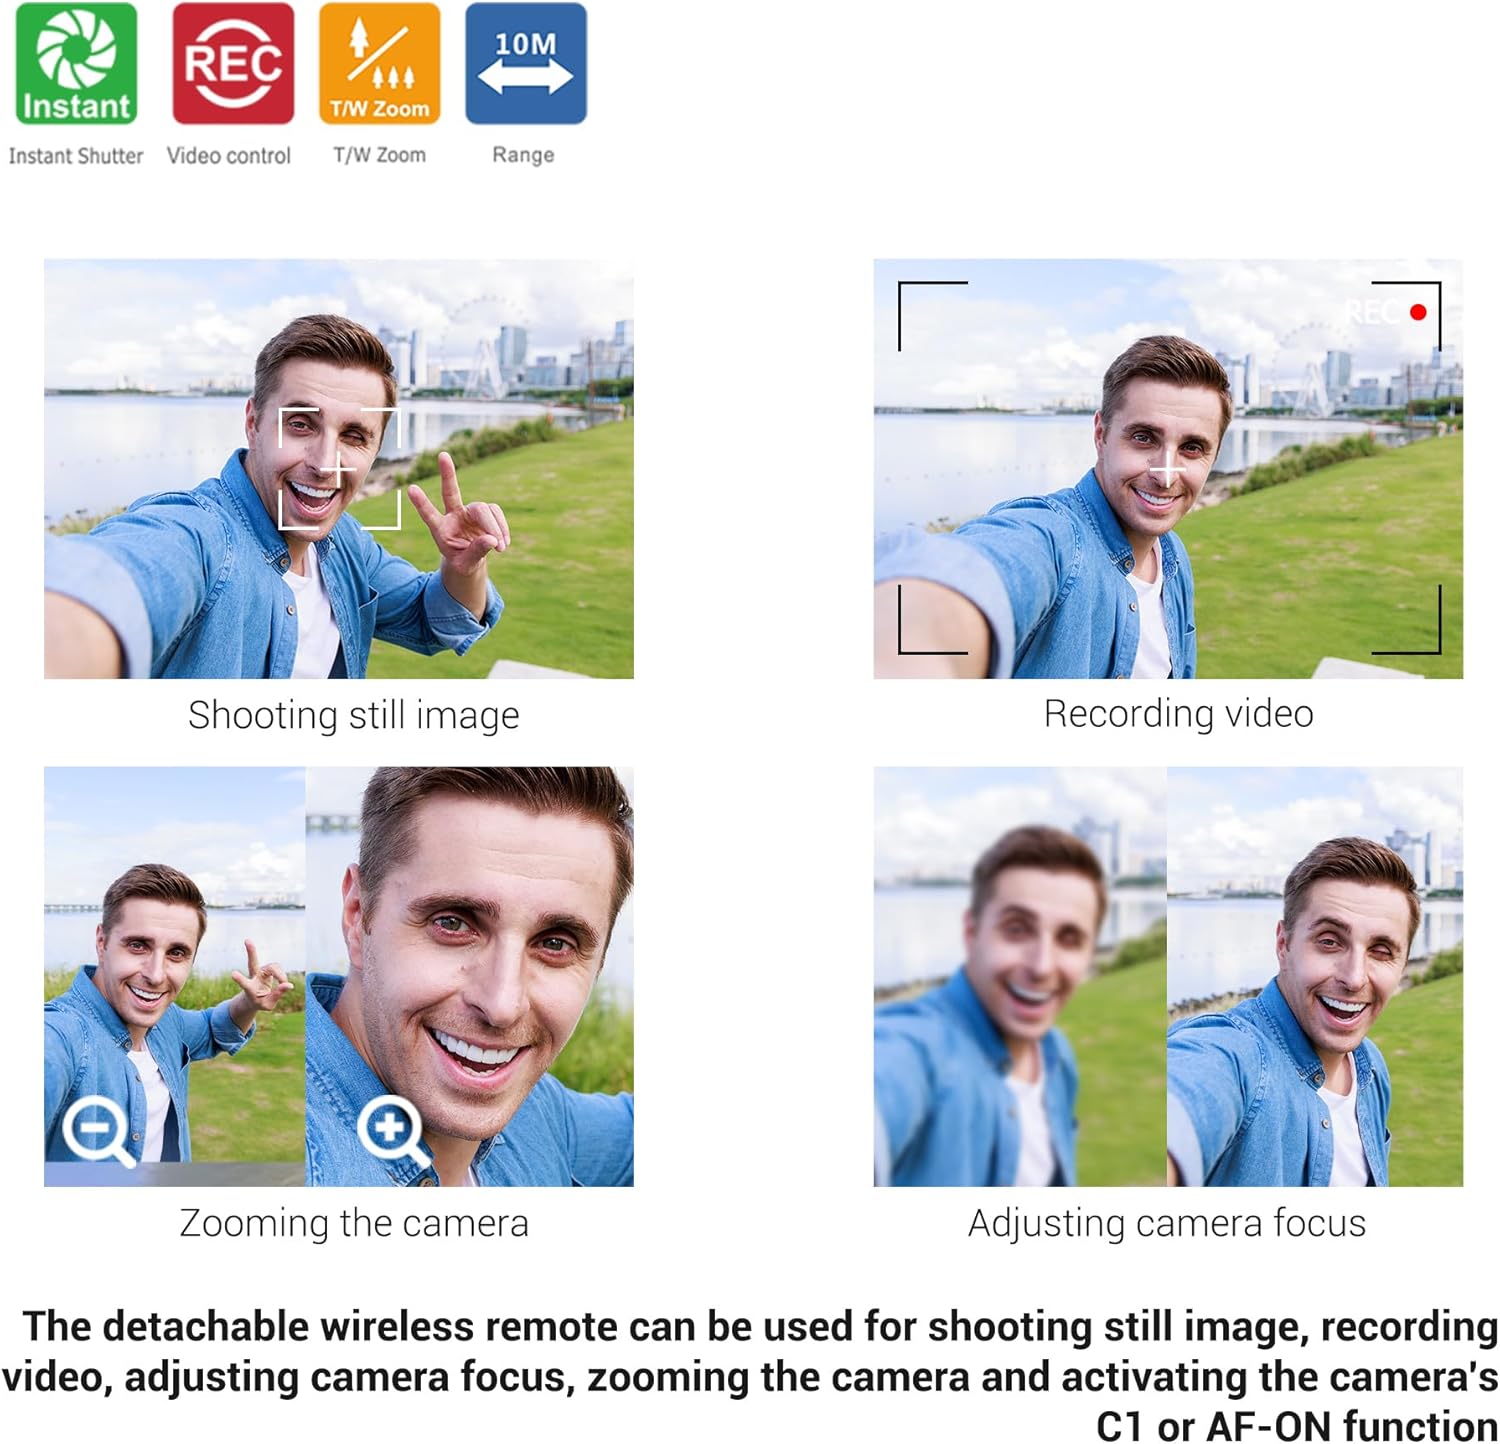Viewport: 1500px width, 1444px height.
Task: Click the blue 10M Range icon
Action: [525, 64]
